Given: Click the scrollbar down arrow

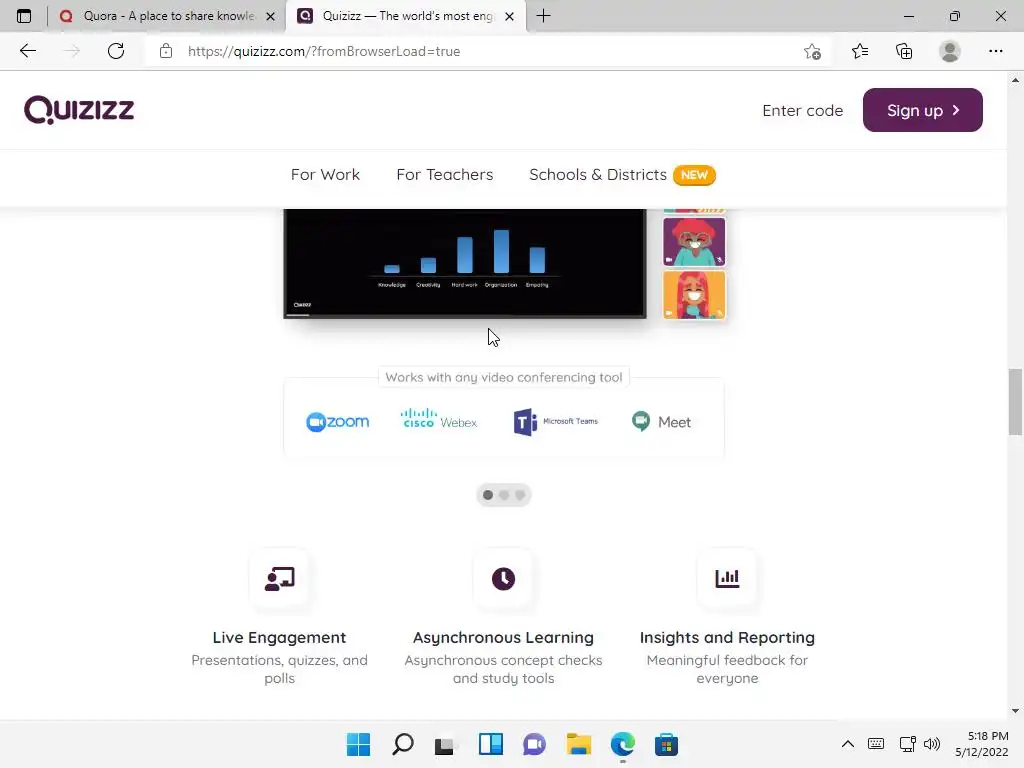Looking at the screenshot, I should [x=1015, y=711].
